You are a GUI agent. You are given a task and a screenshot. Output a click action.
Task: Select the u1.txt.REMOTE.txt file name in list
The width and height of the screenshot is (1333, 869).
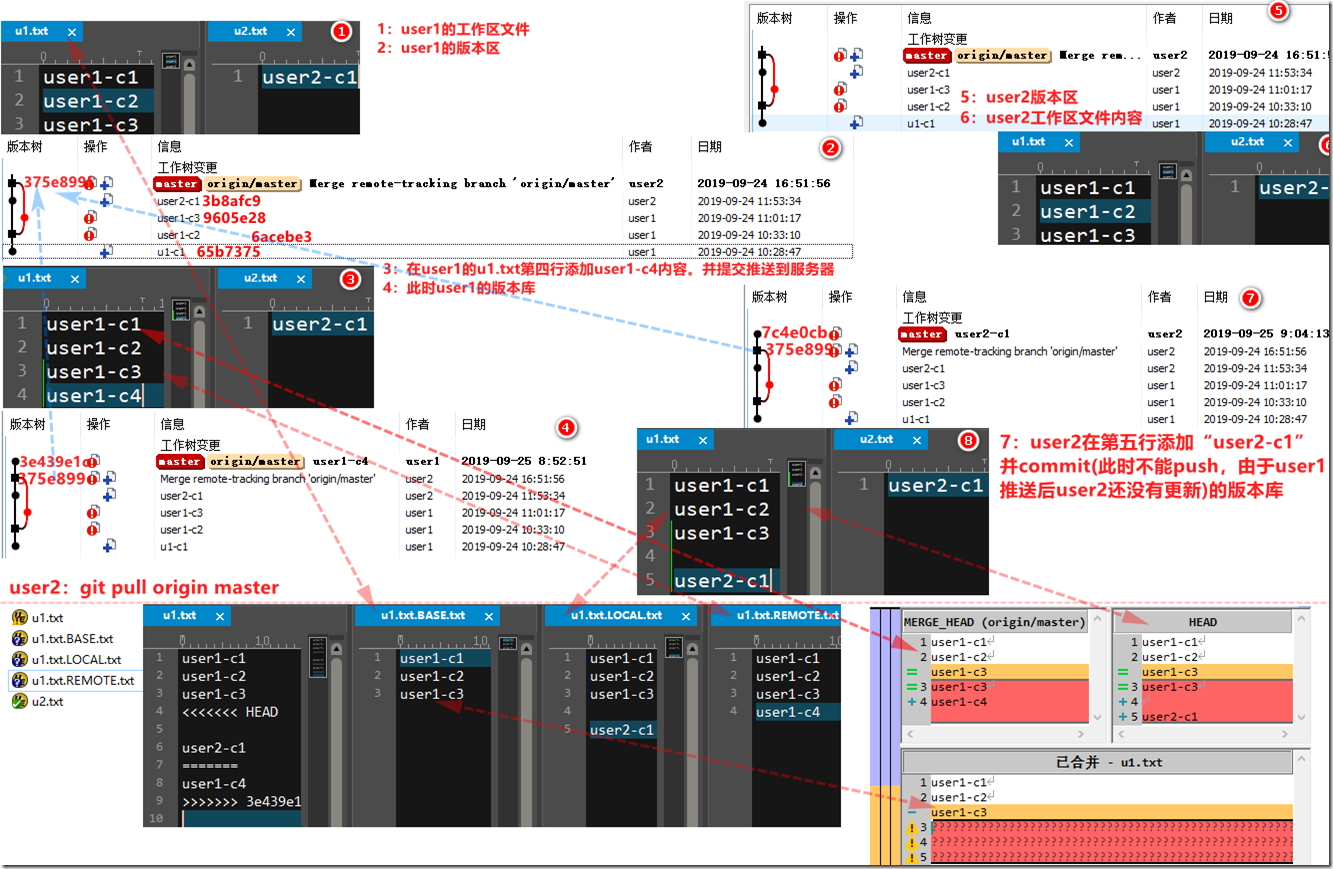[x=82, y=681]
